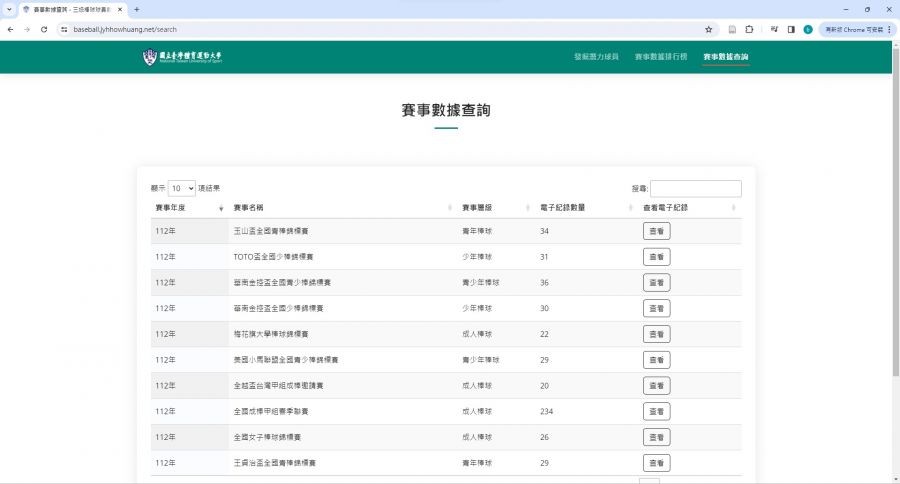Viewport: 900px width, 484px height.
Task: Open the browser side panel icon
Action: pos(790,29)
